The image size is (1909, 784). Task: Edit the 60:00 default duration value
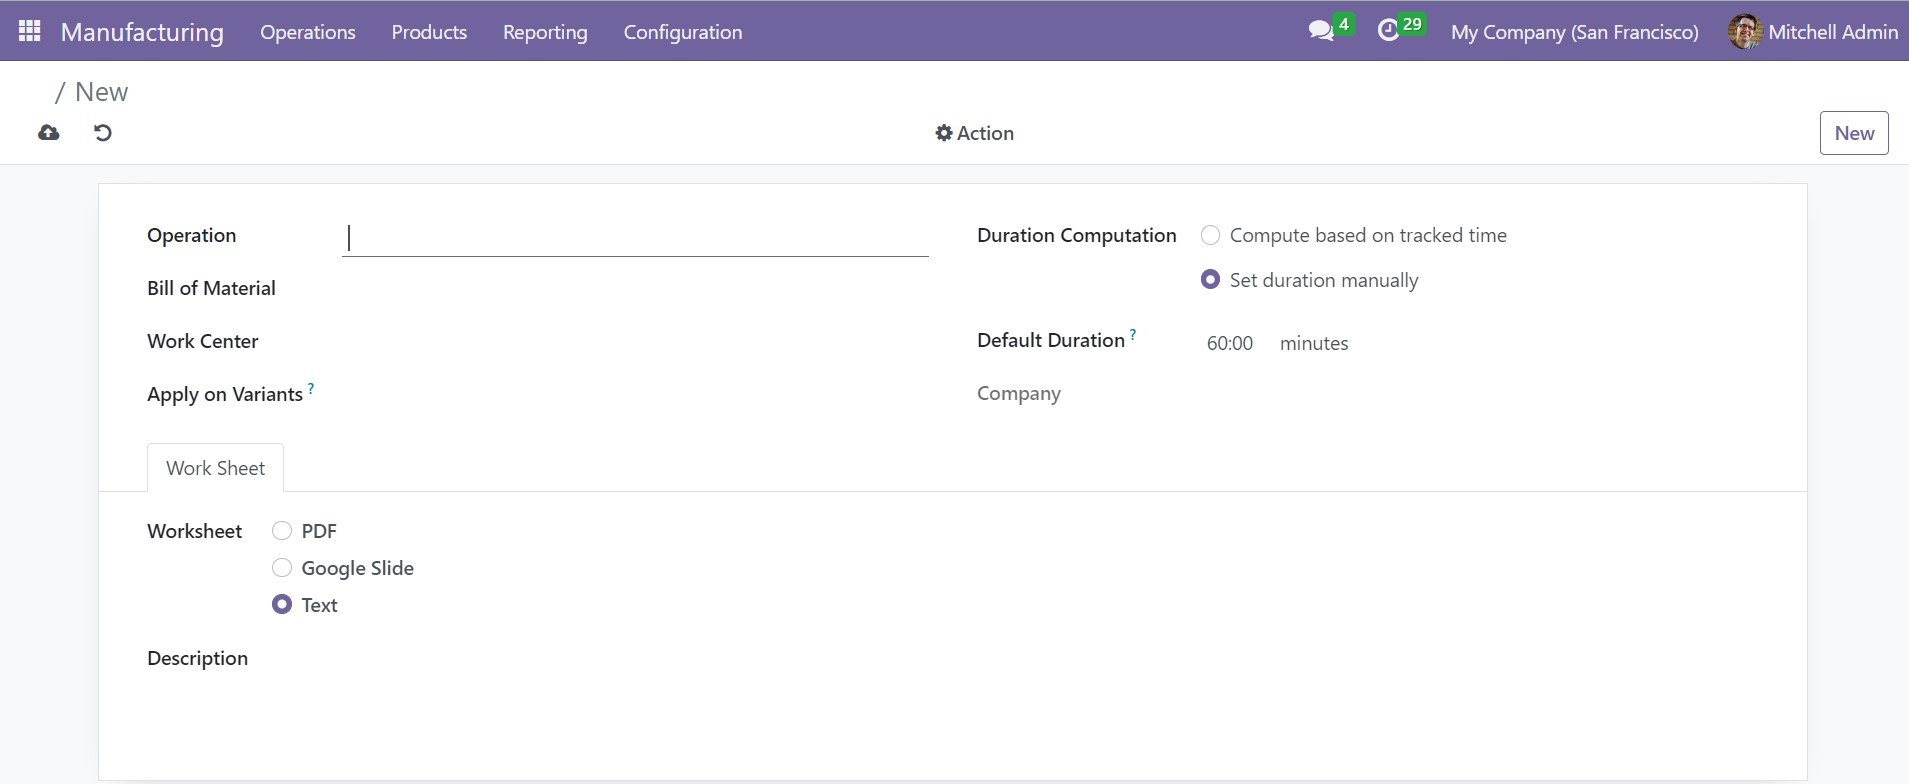pyautogui.click(x=1230, y=343)
